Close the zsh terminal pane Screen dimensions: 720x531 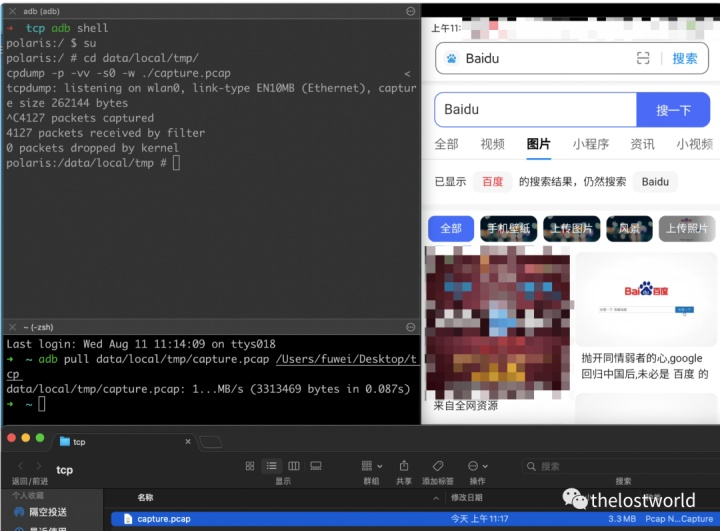pyautogui.click(x=12, y=327)
